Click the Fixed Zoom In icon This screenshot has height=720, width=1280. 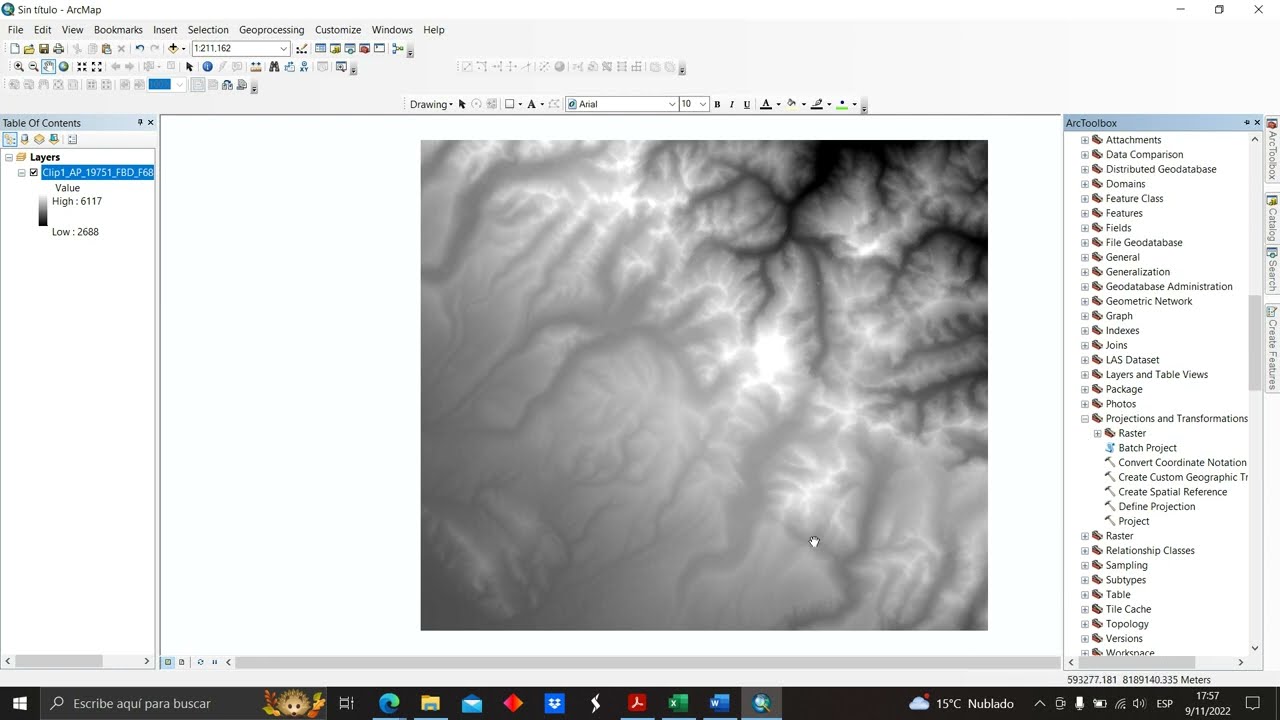click(x=82, y=67)
